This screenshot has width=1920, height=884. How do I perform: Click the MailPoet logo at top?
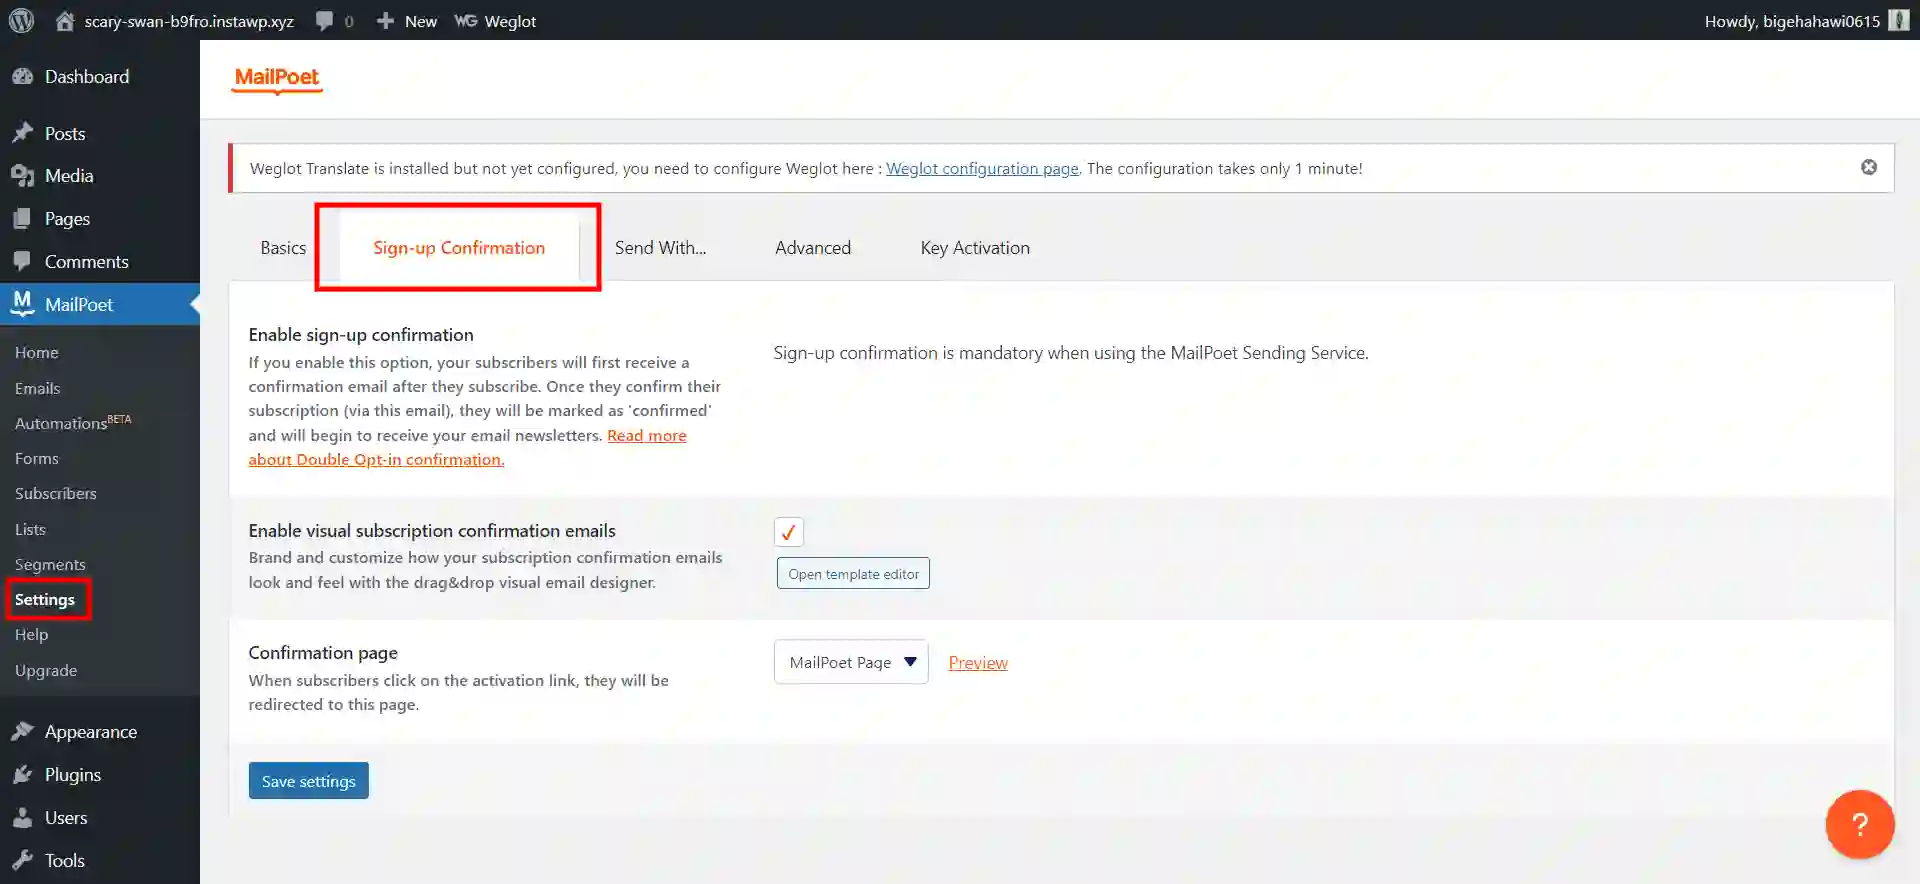click(277, 78)
